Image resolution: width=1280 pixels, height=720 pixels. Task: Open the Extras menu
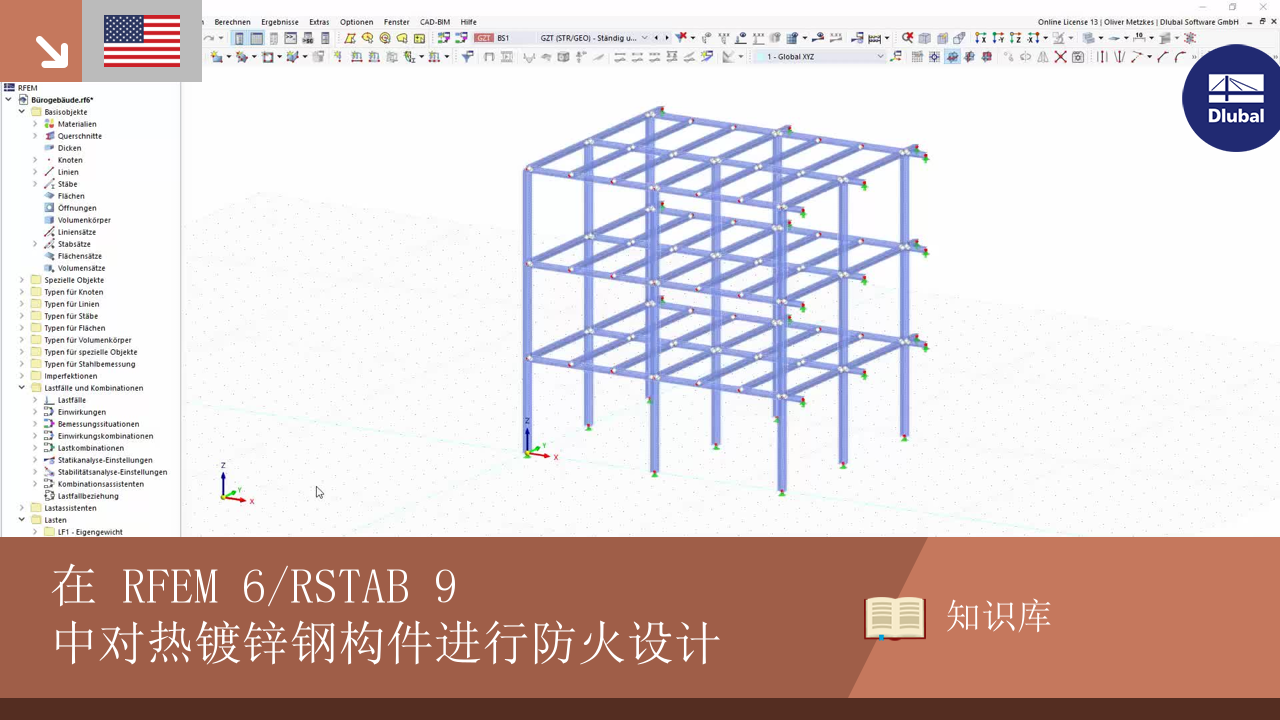319,22
